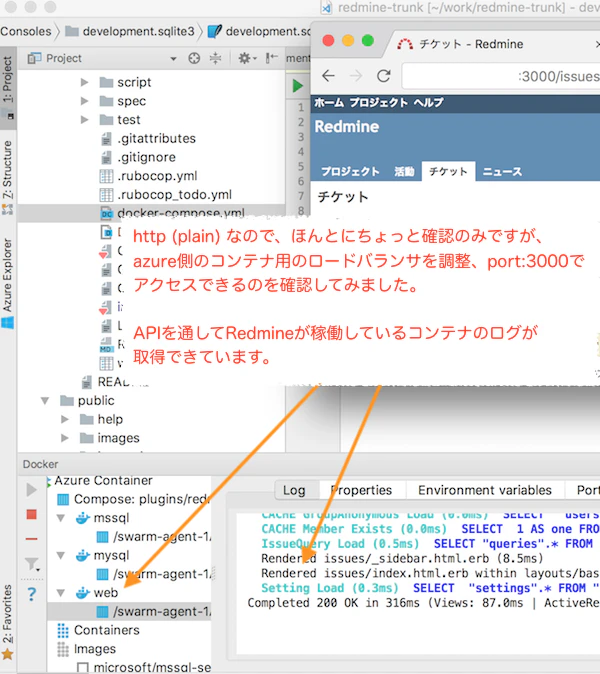This screenshot has height=674, width=600.
Task: Click the hide Project panel icon
Action: click(x=272, y=58)
